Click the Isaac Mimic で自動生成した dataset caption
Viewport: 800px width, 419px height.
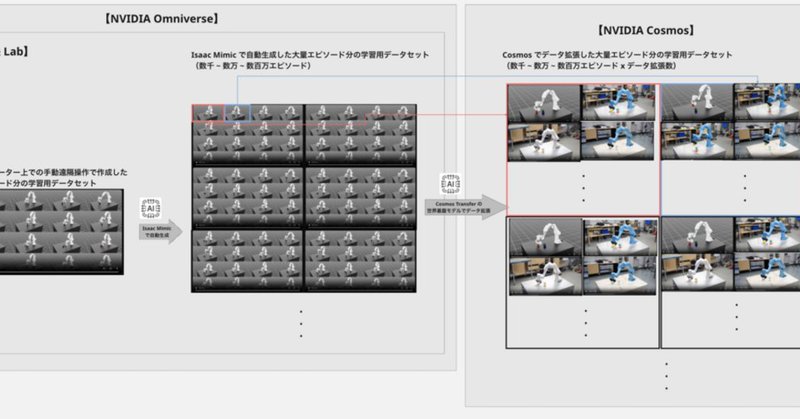(310, 55)
